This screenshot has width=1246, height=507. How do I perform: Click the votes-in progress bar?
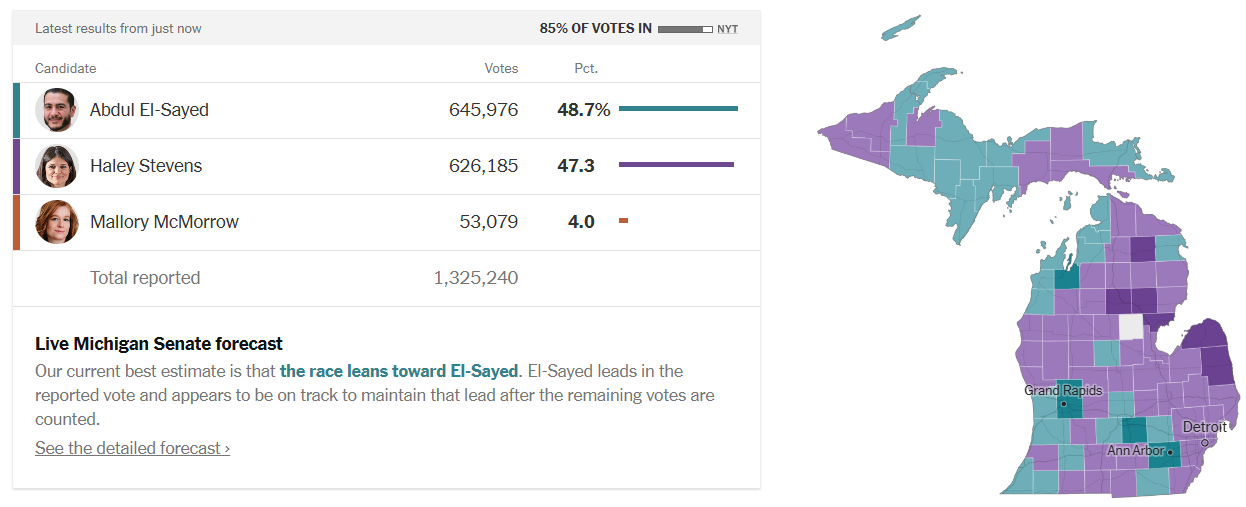pyautogui.click(x=685, y=29)
